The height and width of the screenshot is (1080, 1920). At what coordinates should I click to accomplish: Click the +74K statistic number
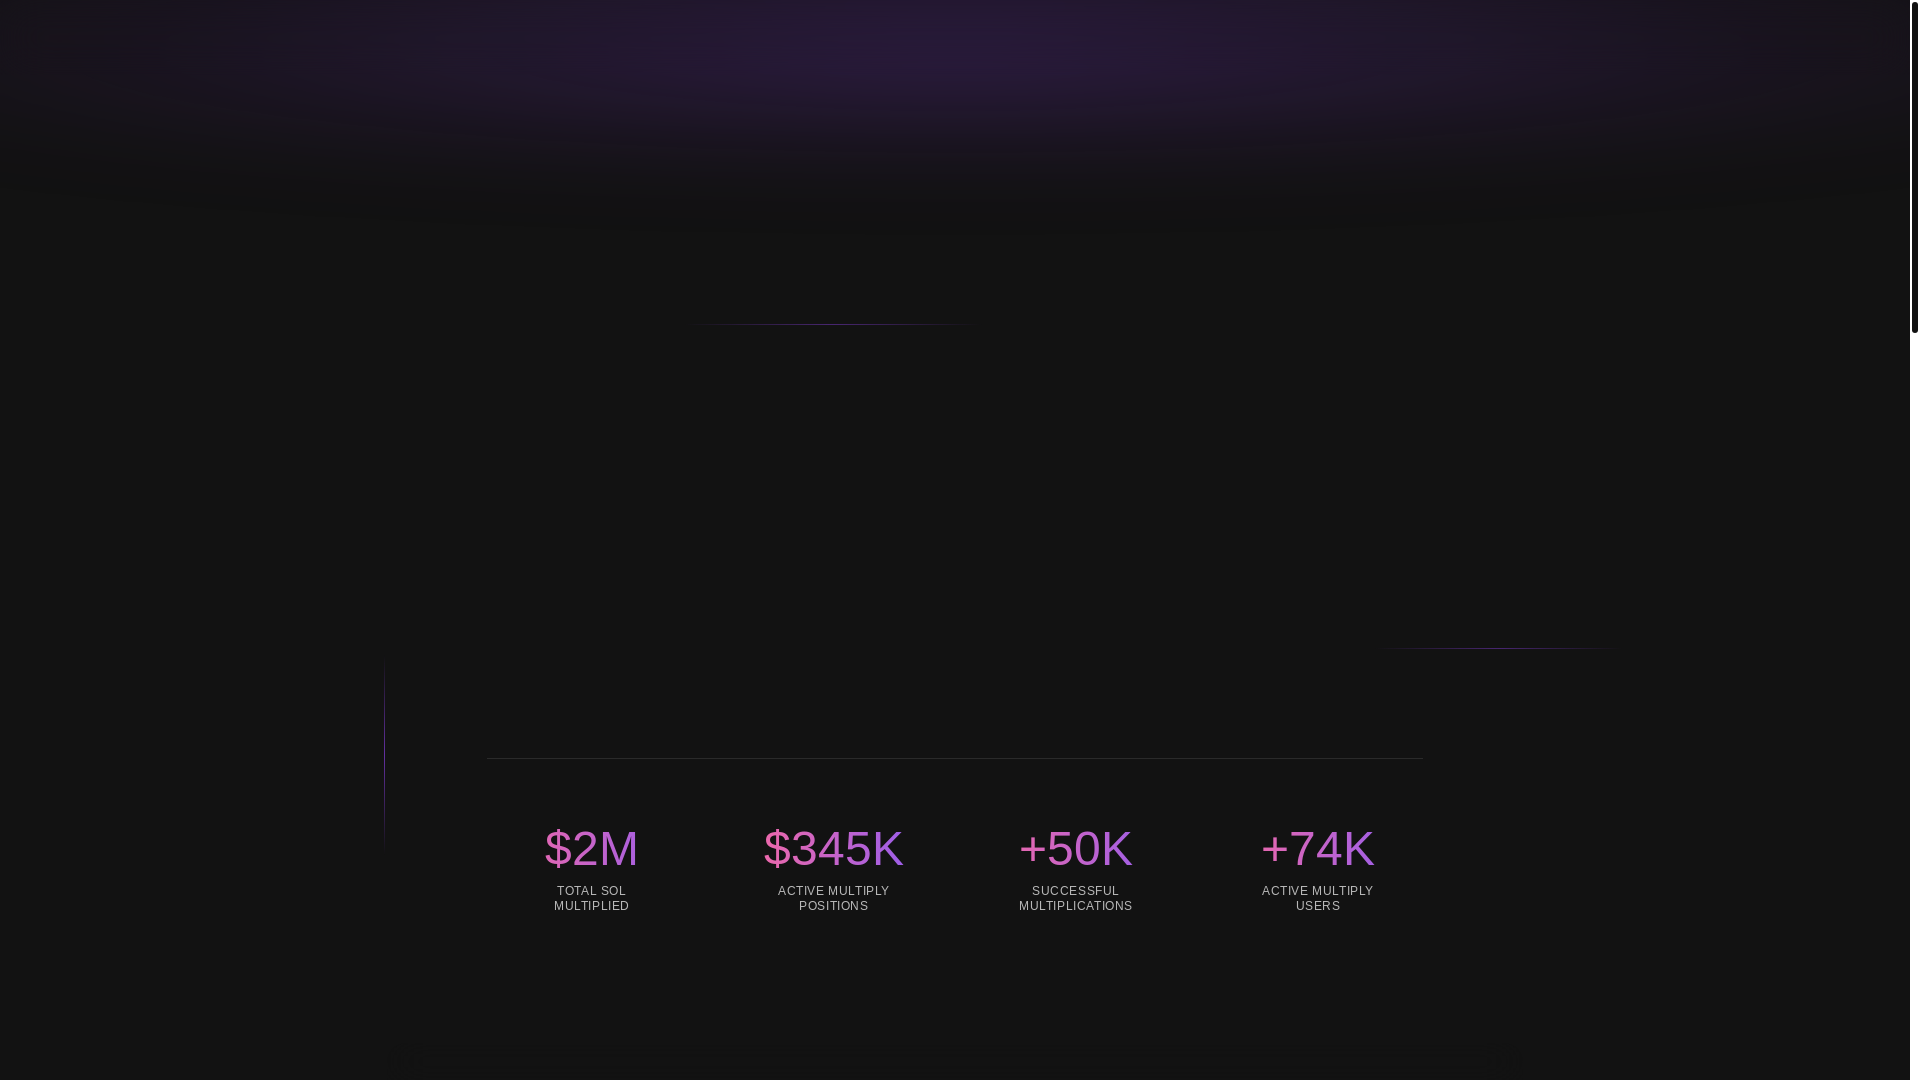[x=1317, y=849]
